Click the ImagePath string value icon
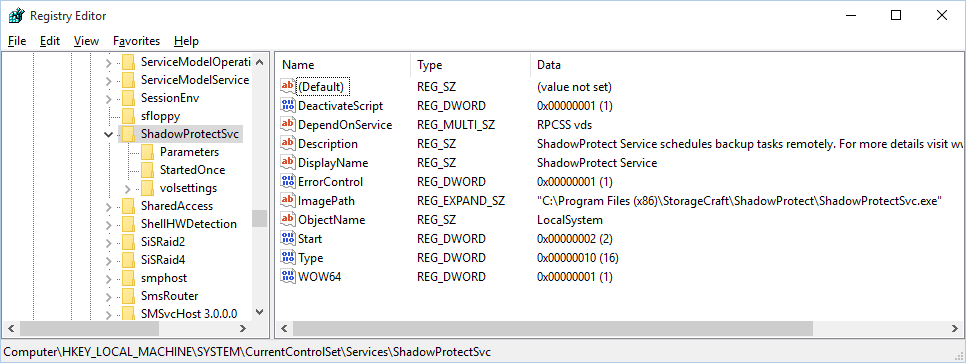This screenshot has width=966, height=363. 288,200
